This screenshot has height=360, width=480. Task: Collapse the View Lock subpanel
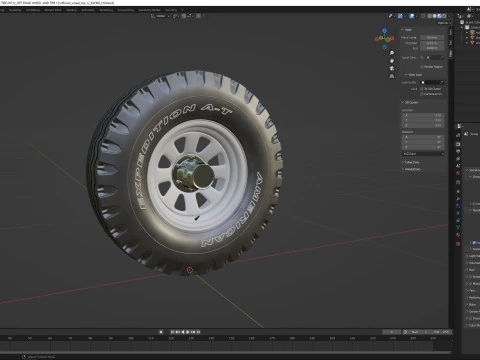tap(413, 75)
